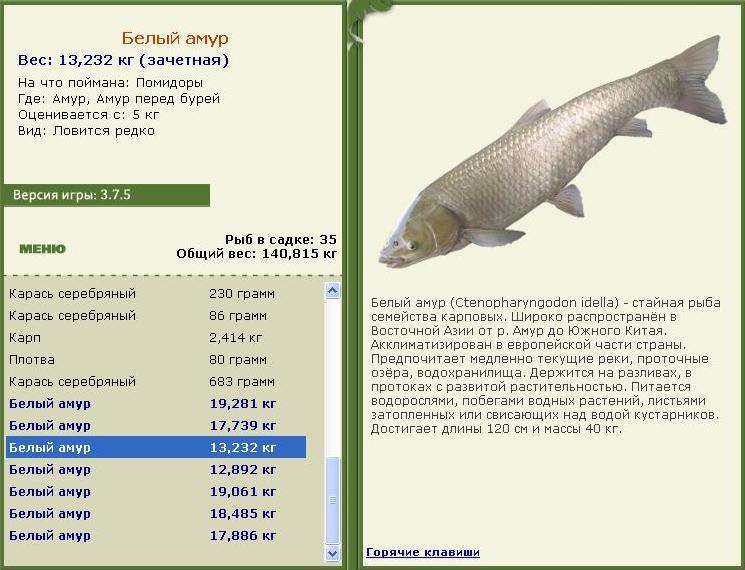Select Карась серебряный 230 грамм row
The image size is (745, 570).
tap(156, 294)
